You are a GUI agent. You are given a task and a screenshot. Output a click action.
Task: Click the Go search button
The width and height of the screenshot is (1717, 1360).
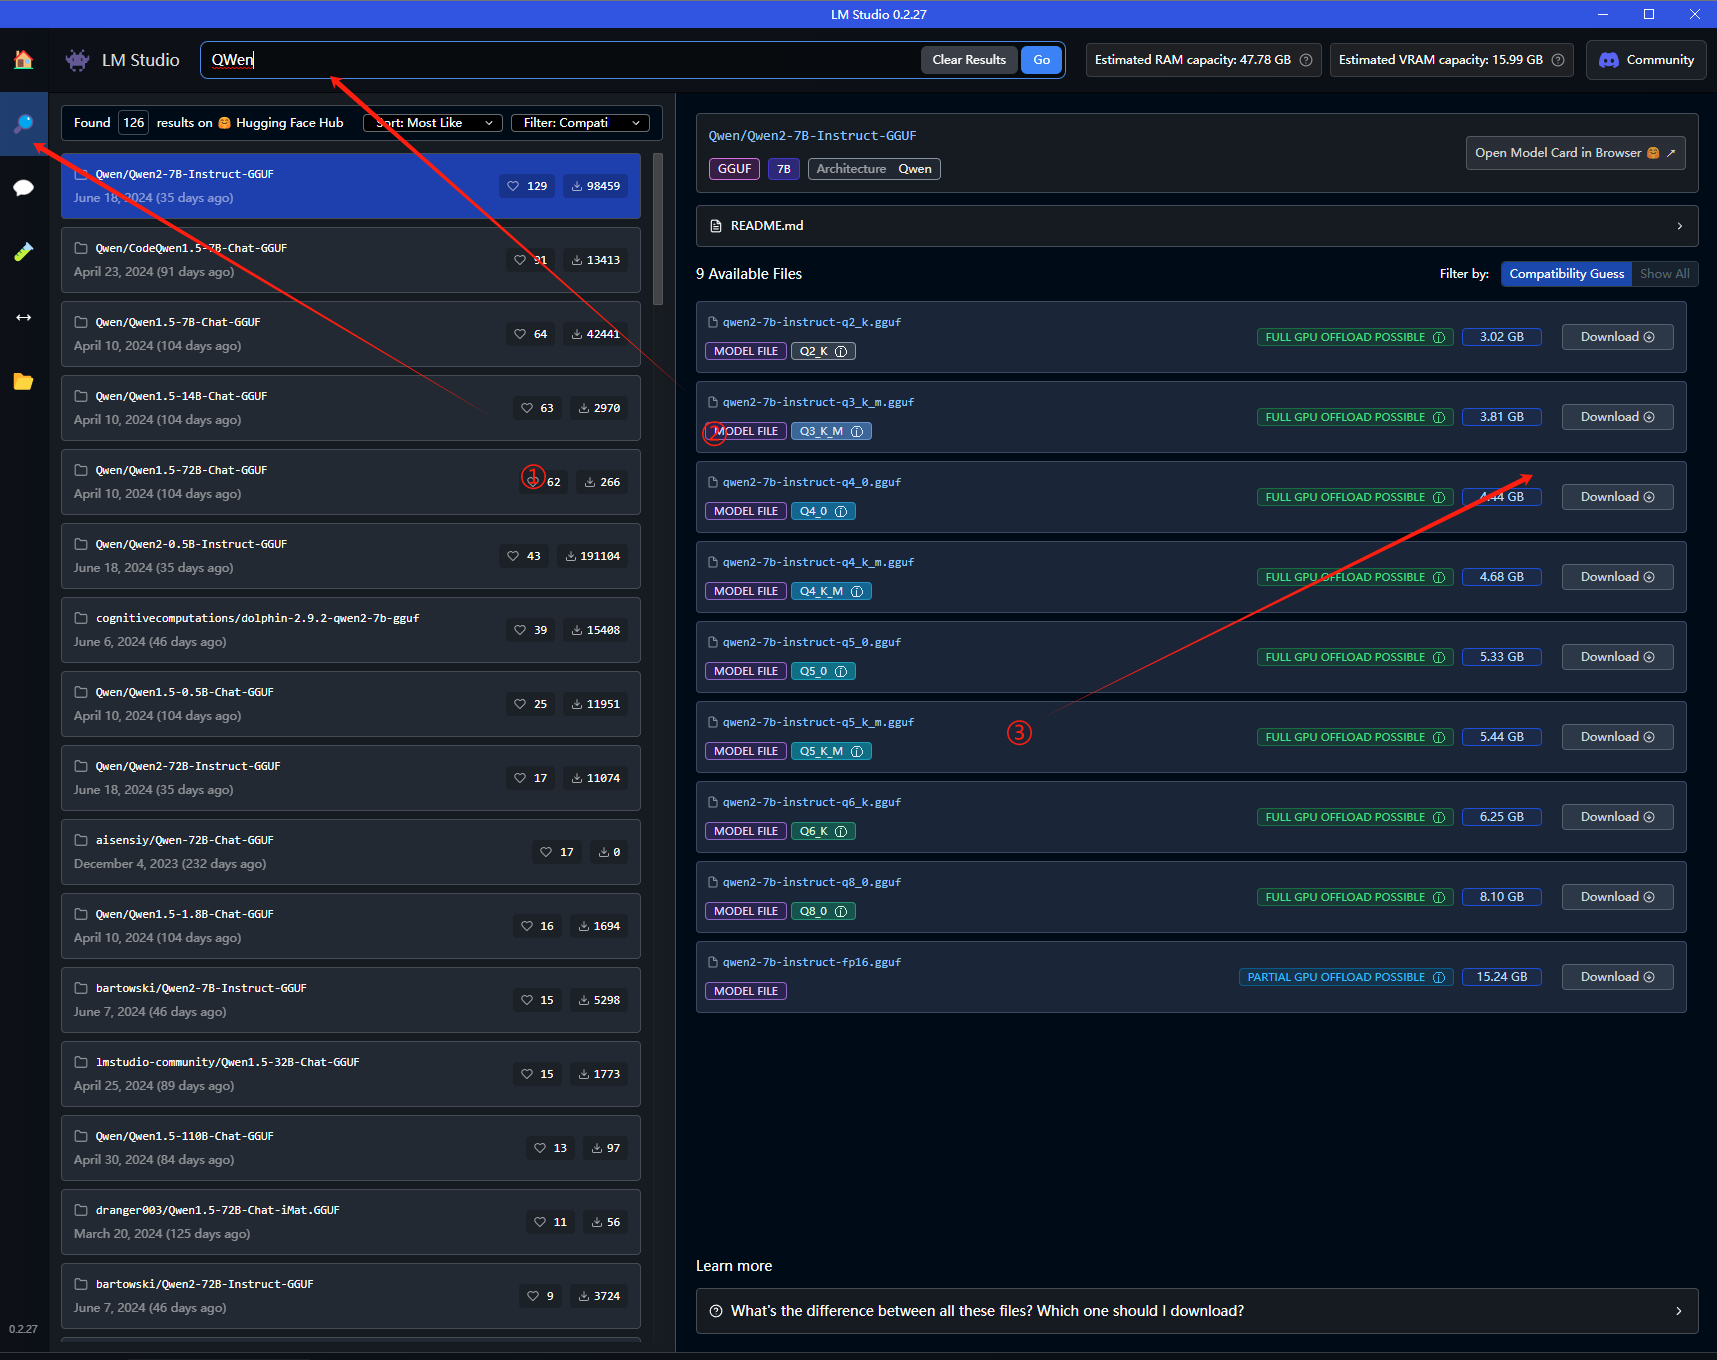click(1041, 60)
